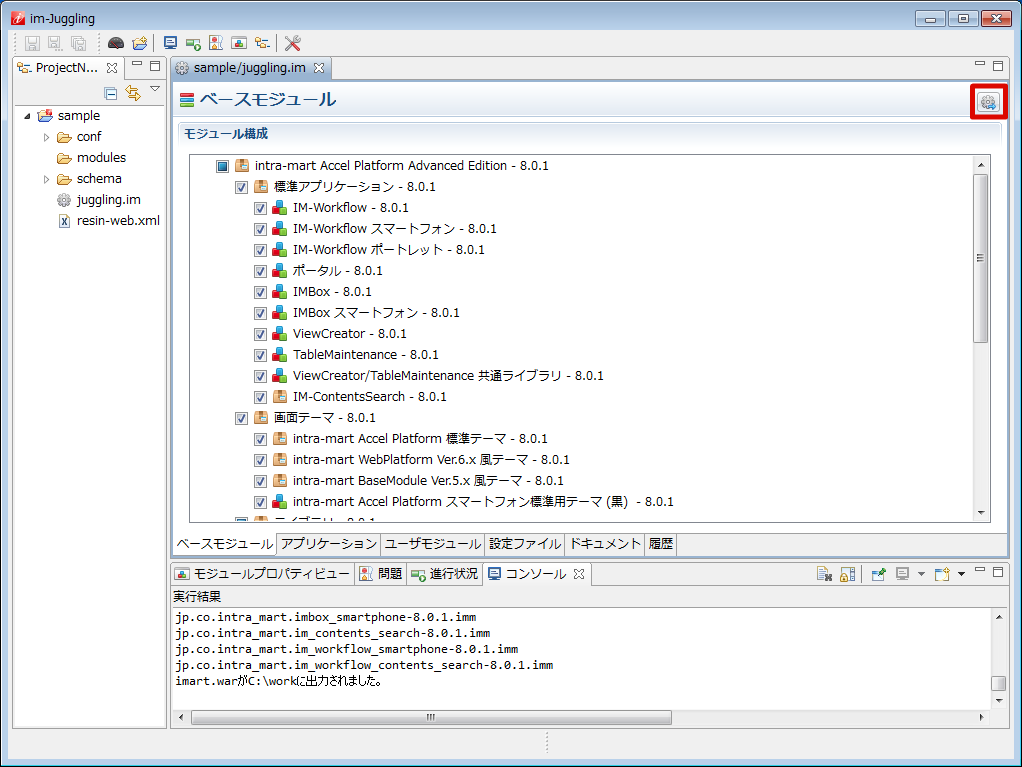Viewport: 1022px width, 767px height.
Task: Click the Save All icon in the toolbar
Action: [78, 43]
